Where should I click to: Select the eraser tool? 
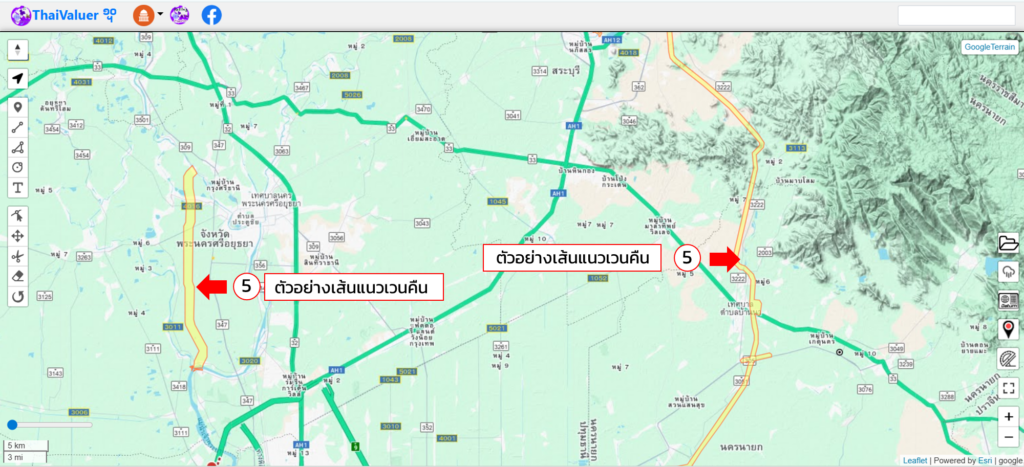pos(18,276)
